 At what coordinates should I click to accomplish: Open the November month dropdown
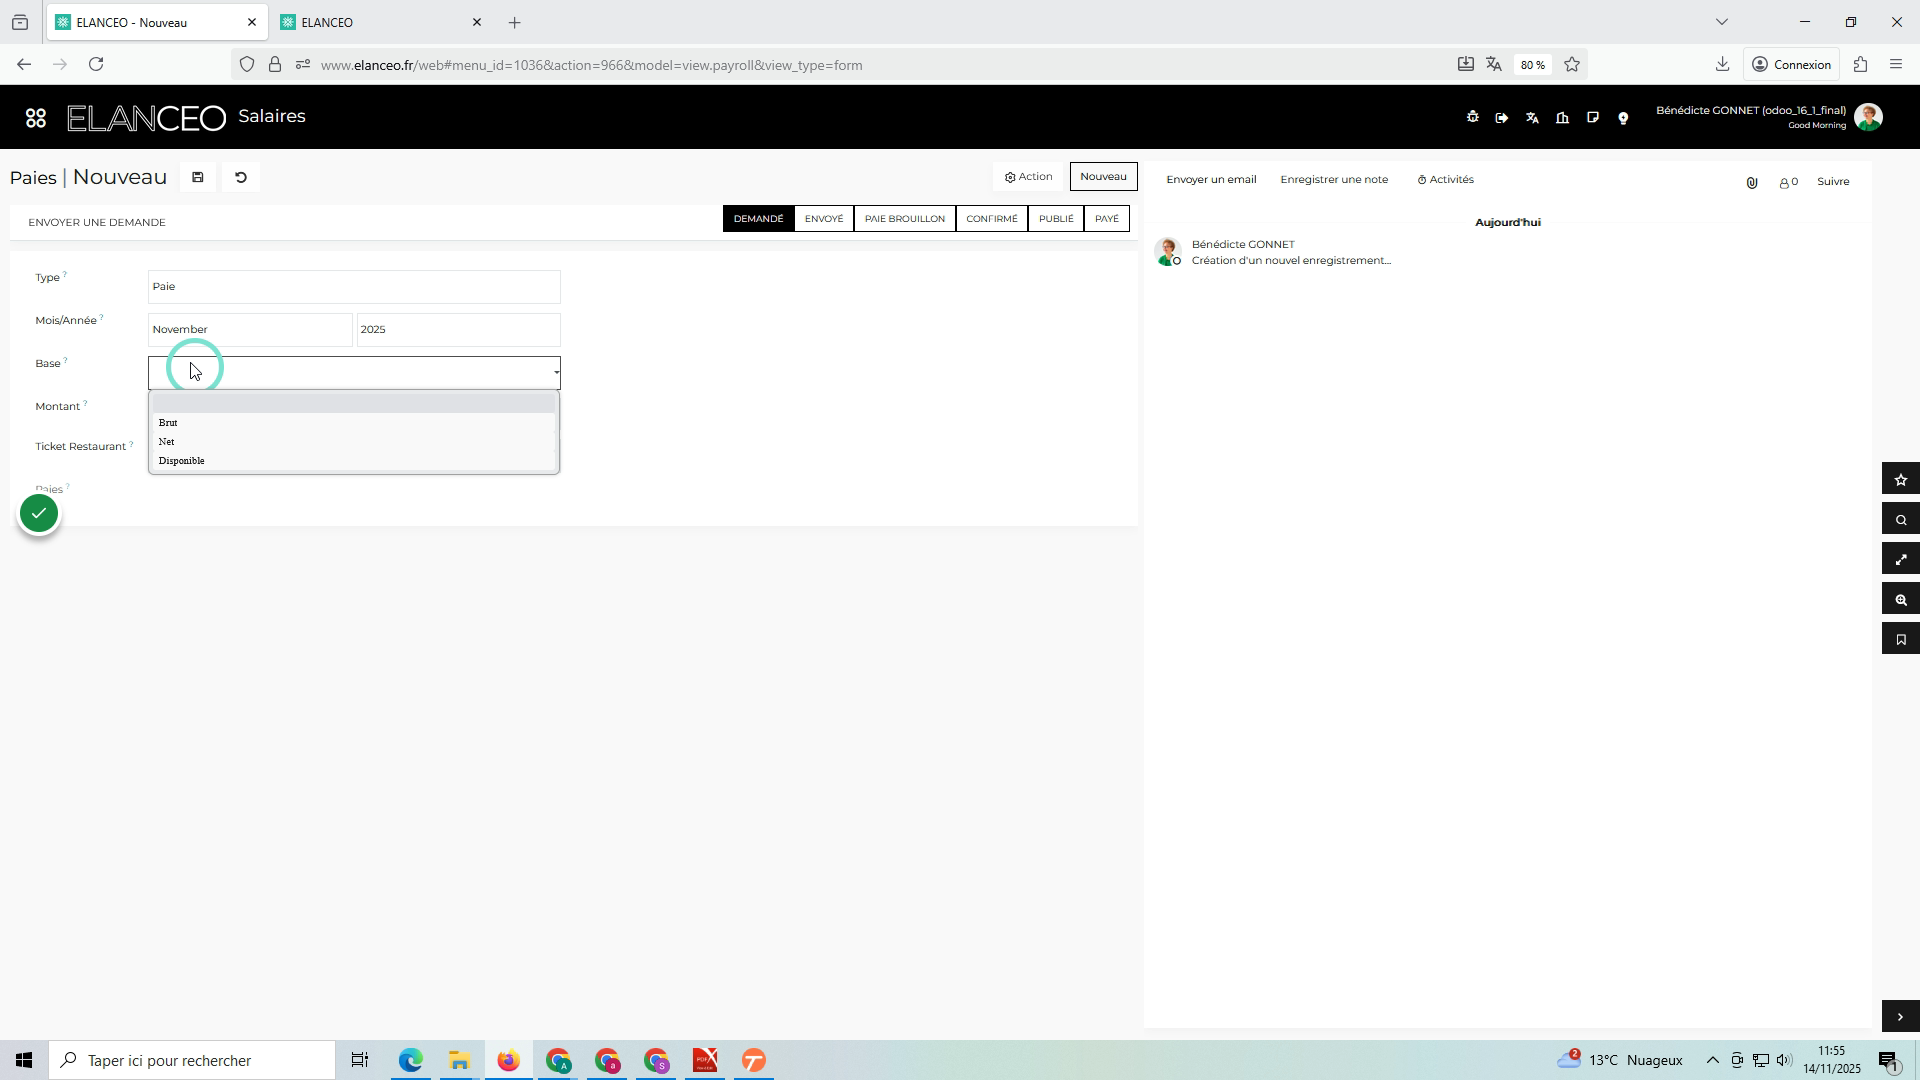[250, 330]
